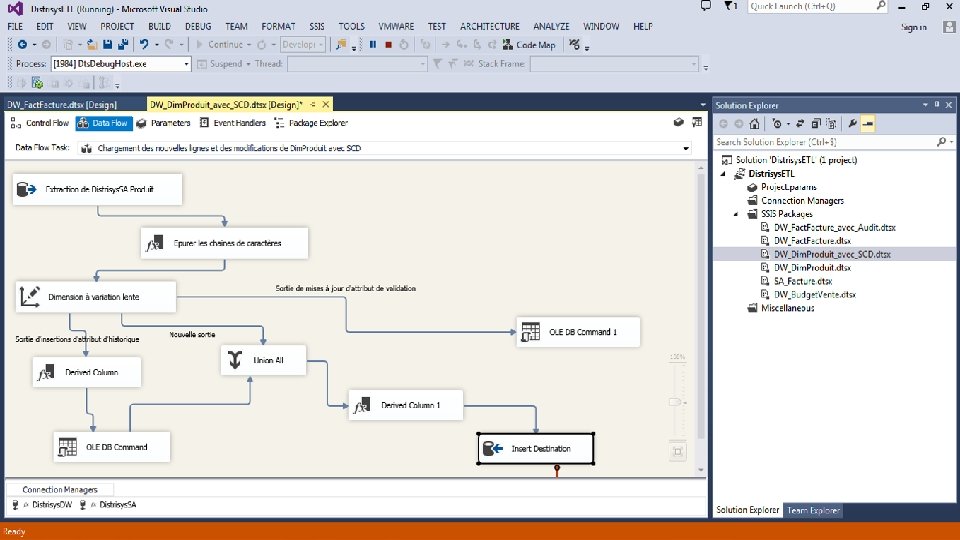Screen dimensions: 960x540
Task: Click the Save icon in toolbar
Action: coord(108,45)
